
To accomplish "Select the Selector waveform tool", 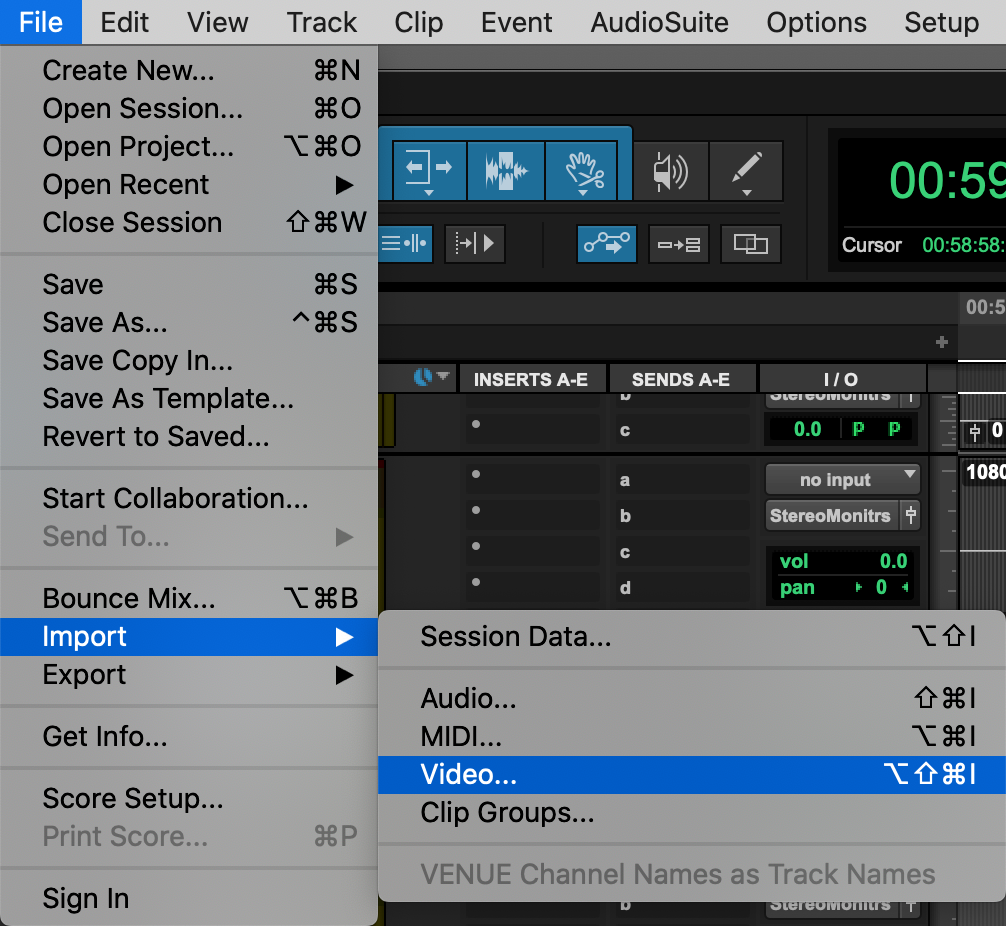I will click(506, 171).
